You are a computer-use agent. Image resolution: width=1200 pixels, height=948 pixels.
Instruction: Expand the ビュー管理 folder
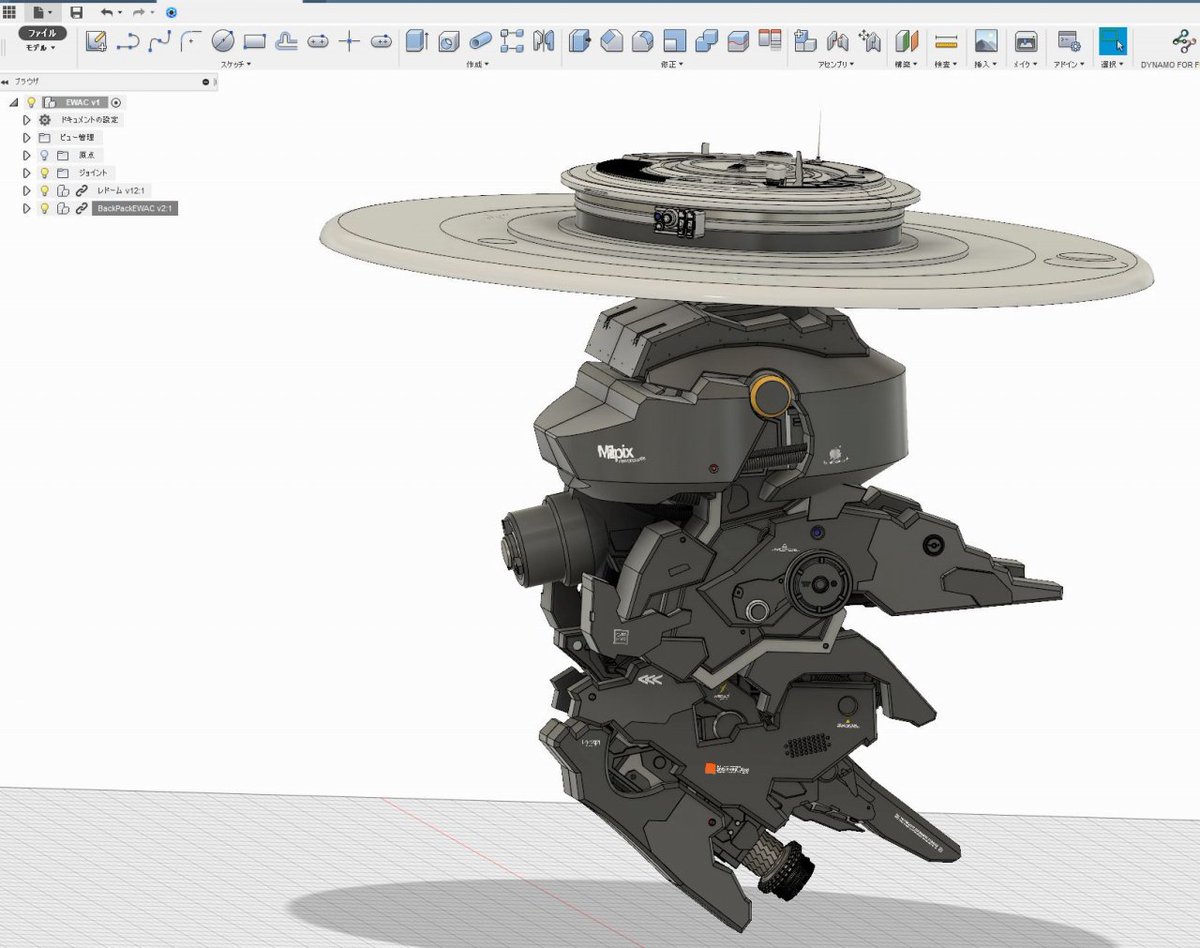(27, 137)
